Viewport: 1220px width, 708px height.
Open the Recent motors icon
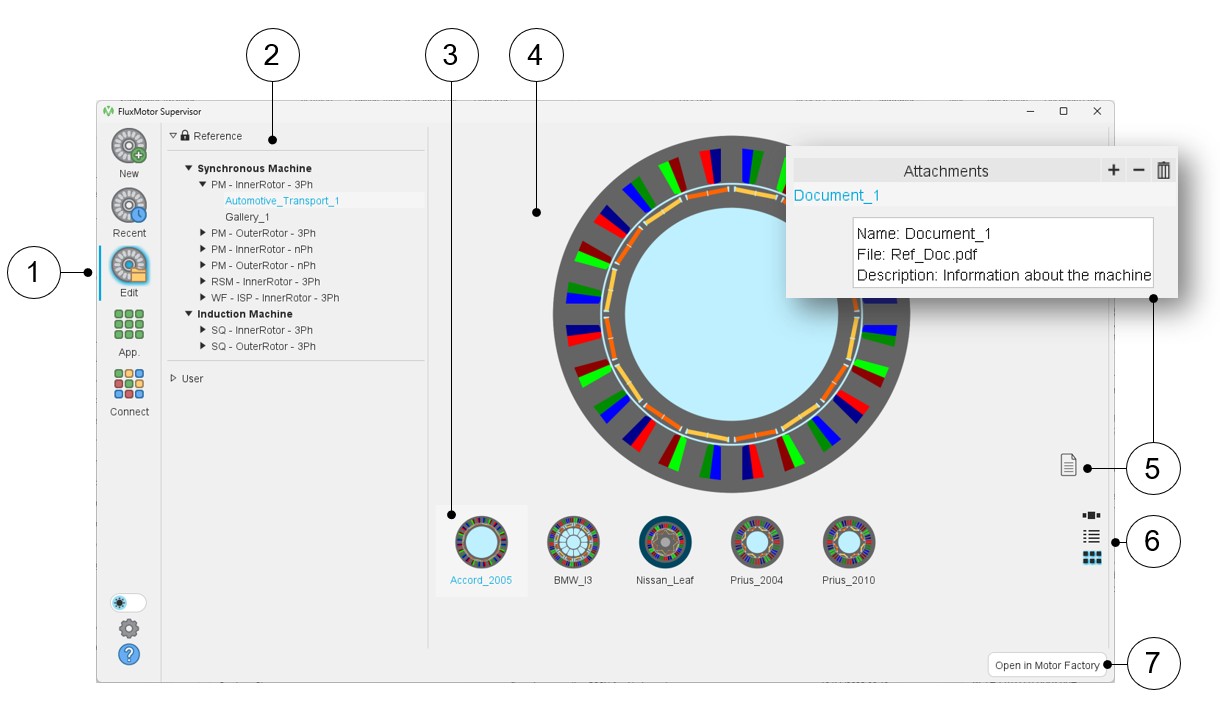(x=129, y=207)
